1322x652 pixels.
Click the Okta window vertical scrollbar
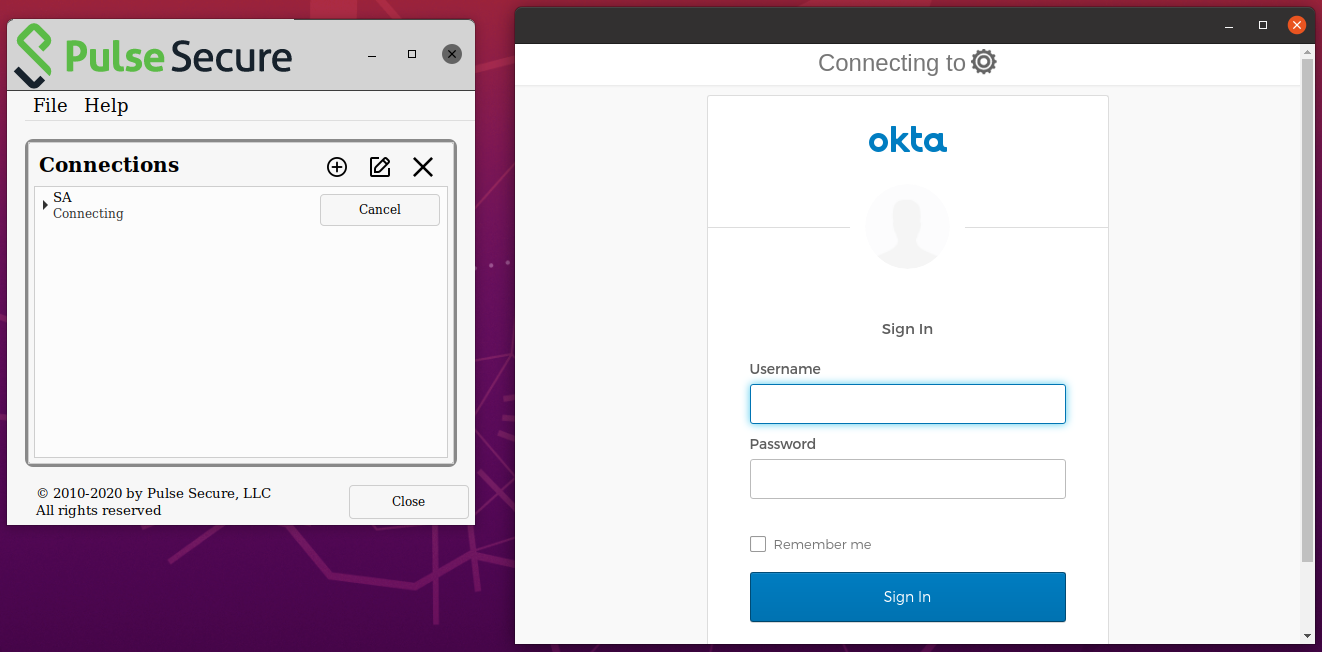coord(1308,310)
